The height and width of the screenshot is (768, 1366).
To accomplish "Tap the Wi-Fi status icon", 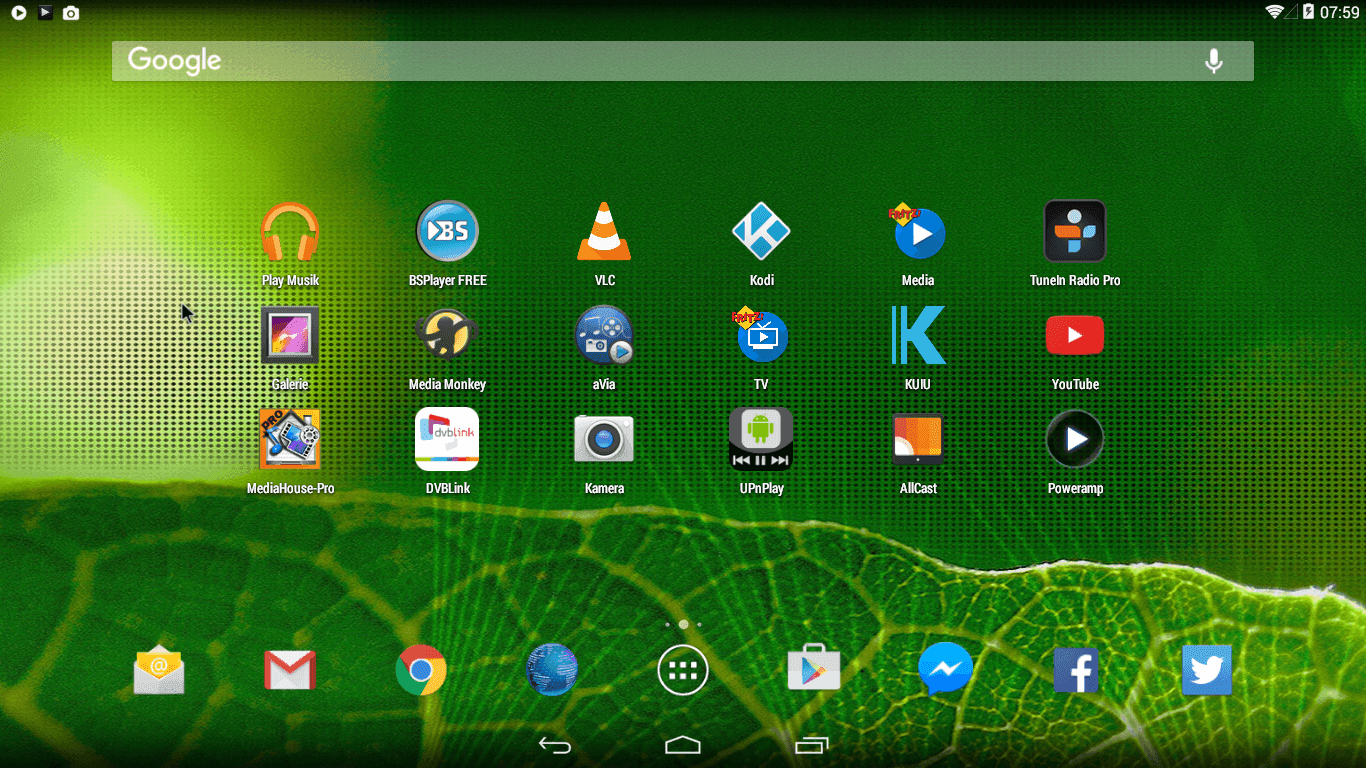I will (x=1274, y=12).
